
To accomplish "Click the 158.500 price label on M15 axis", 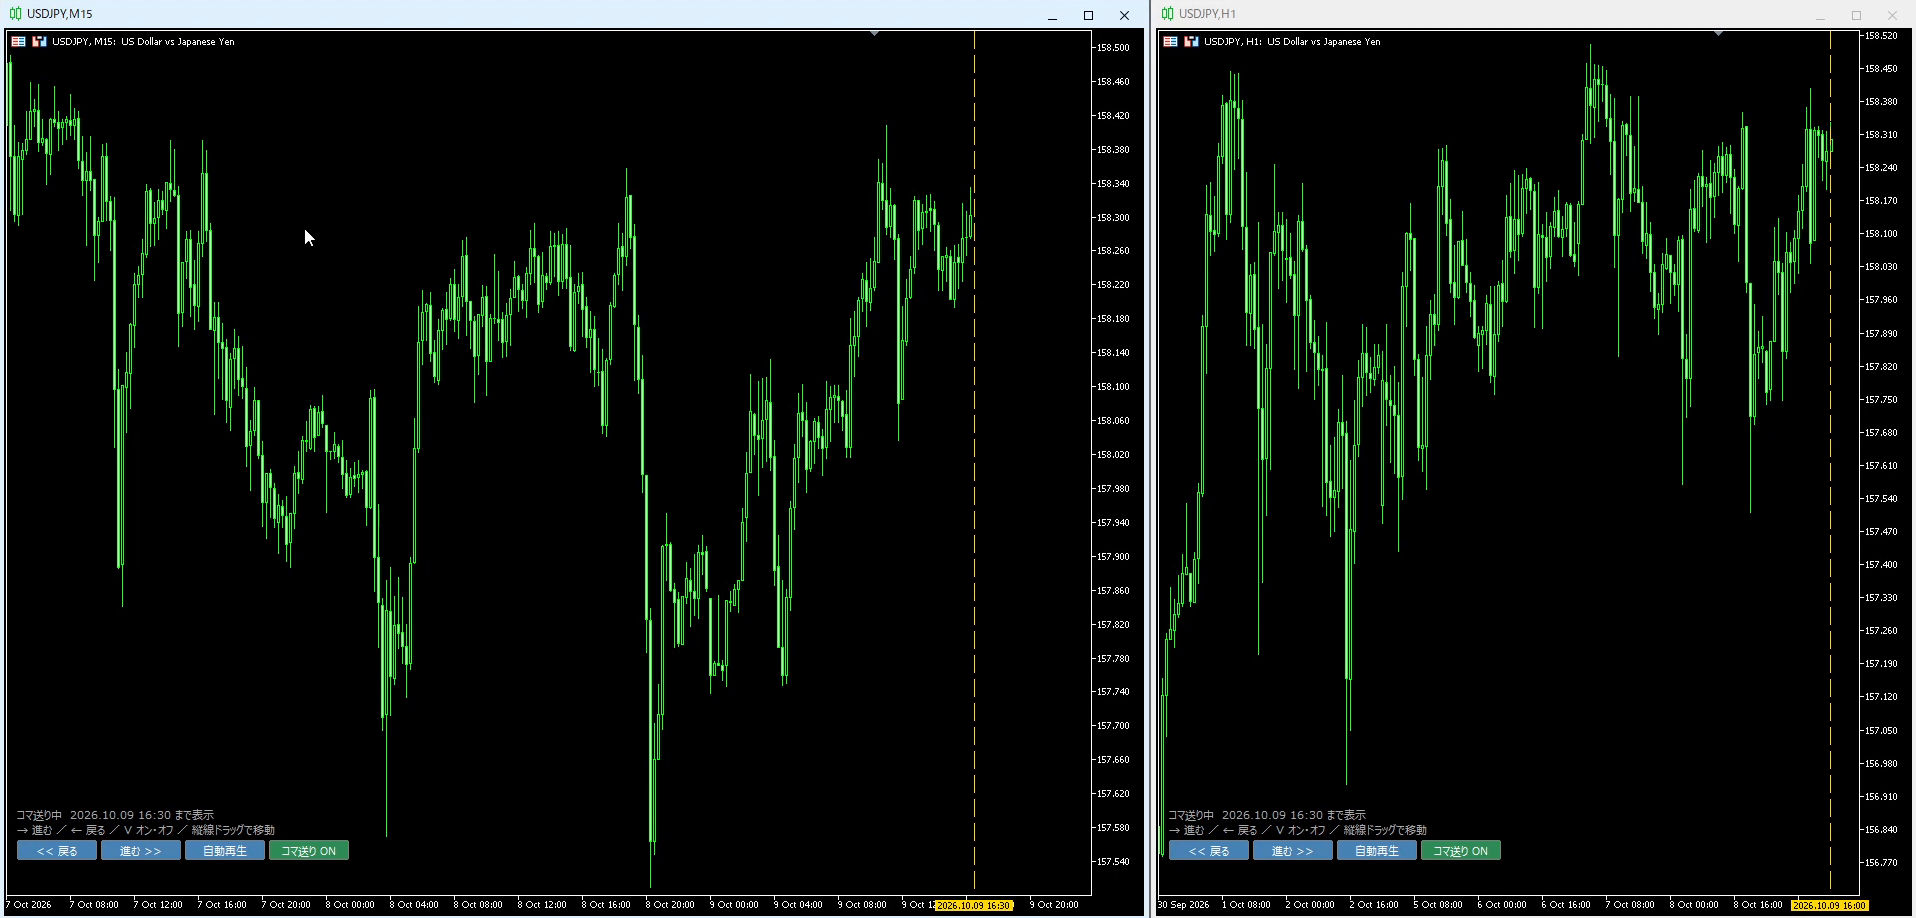I will [x=1113, y=48].
